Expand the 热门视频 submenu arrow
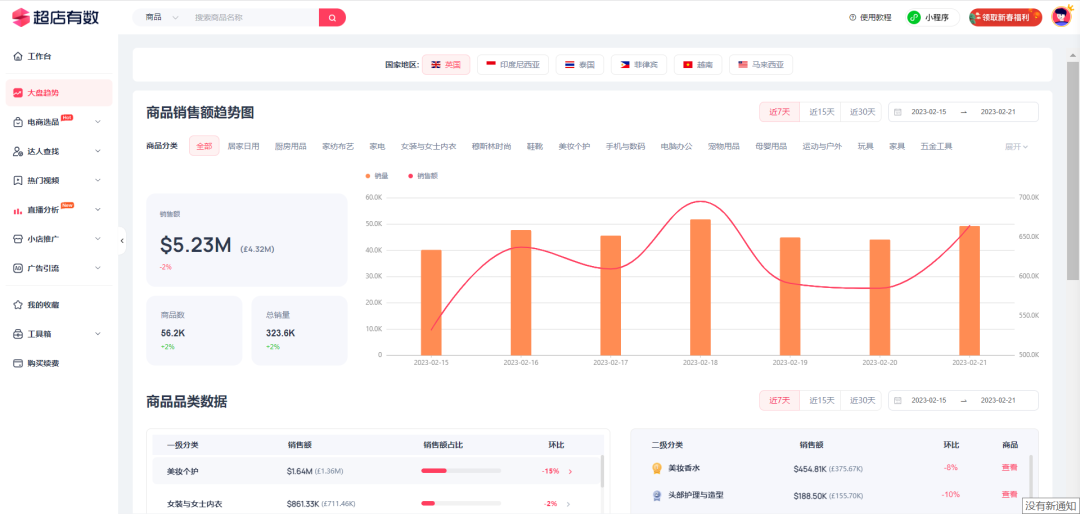Screen dimensions: 1080x514 tap(97, 181)
